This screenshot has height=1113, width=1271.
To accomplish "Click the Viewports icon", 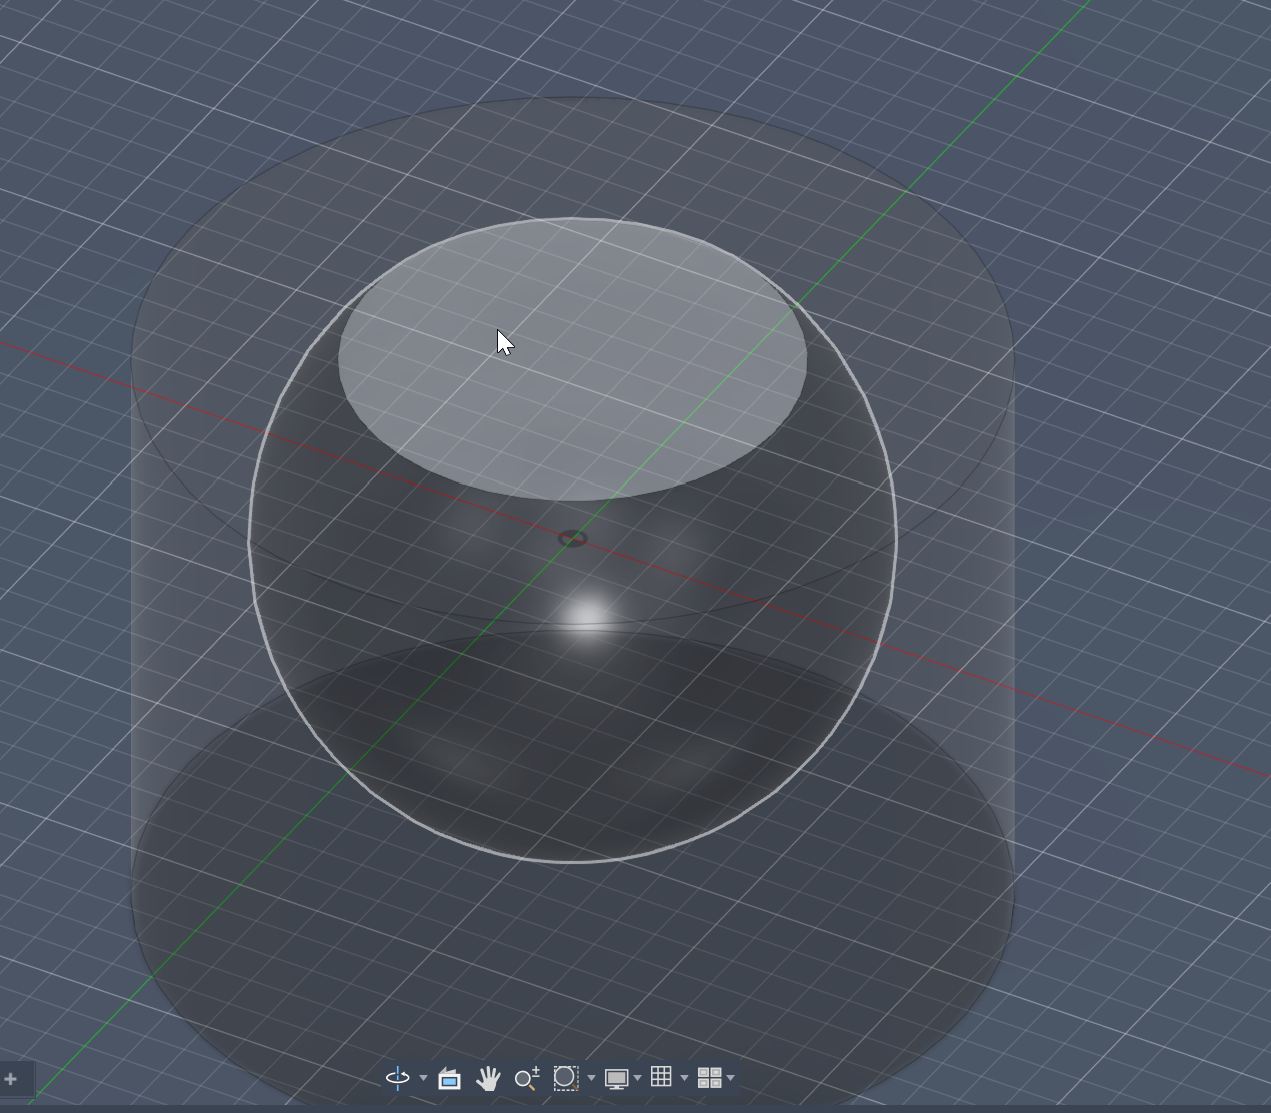I will point(712,1078).
